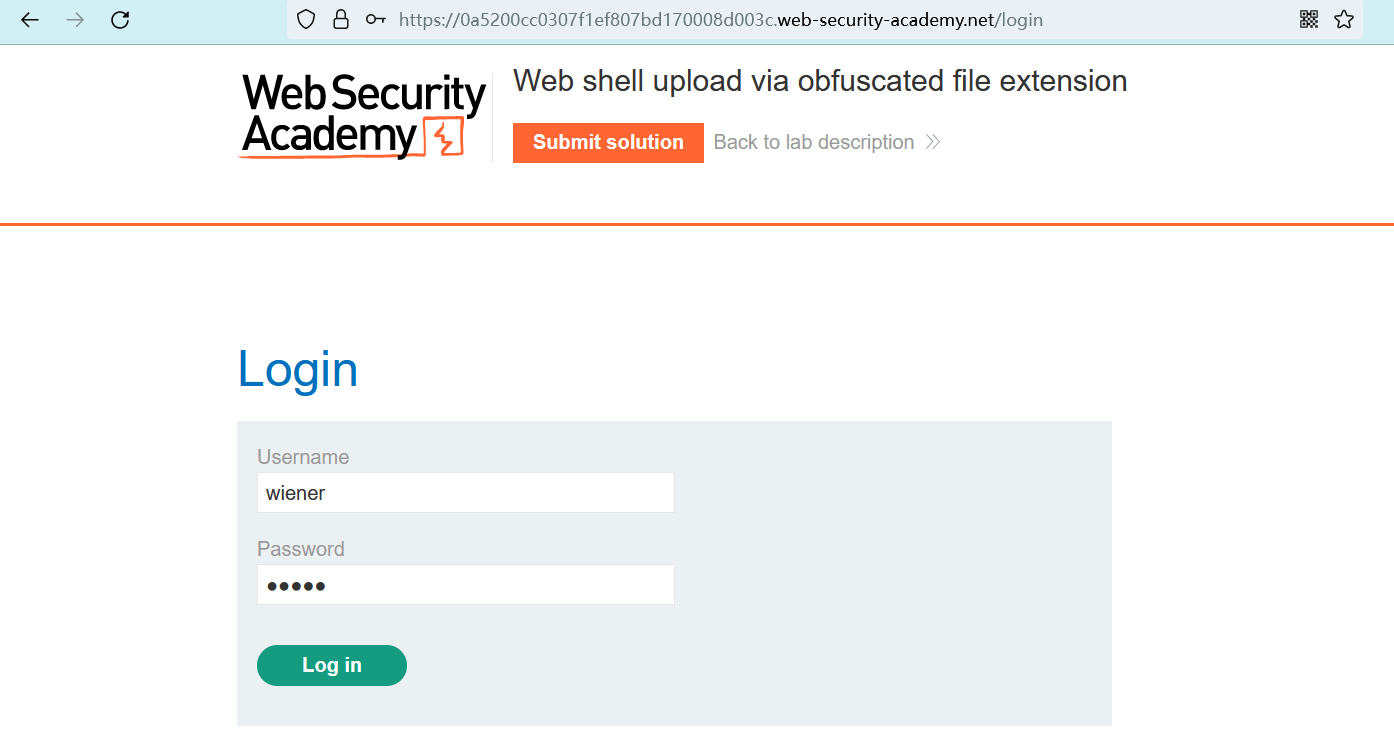The height and width of the screenshot is (756, 1394).
Task: Click the double chevron beside lab description
Action: [x=933, y=142]
